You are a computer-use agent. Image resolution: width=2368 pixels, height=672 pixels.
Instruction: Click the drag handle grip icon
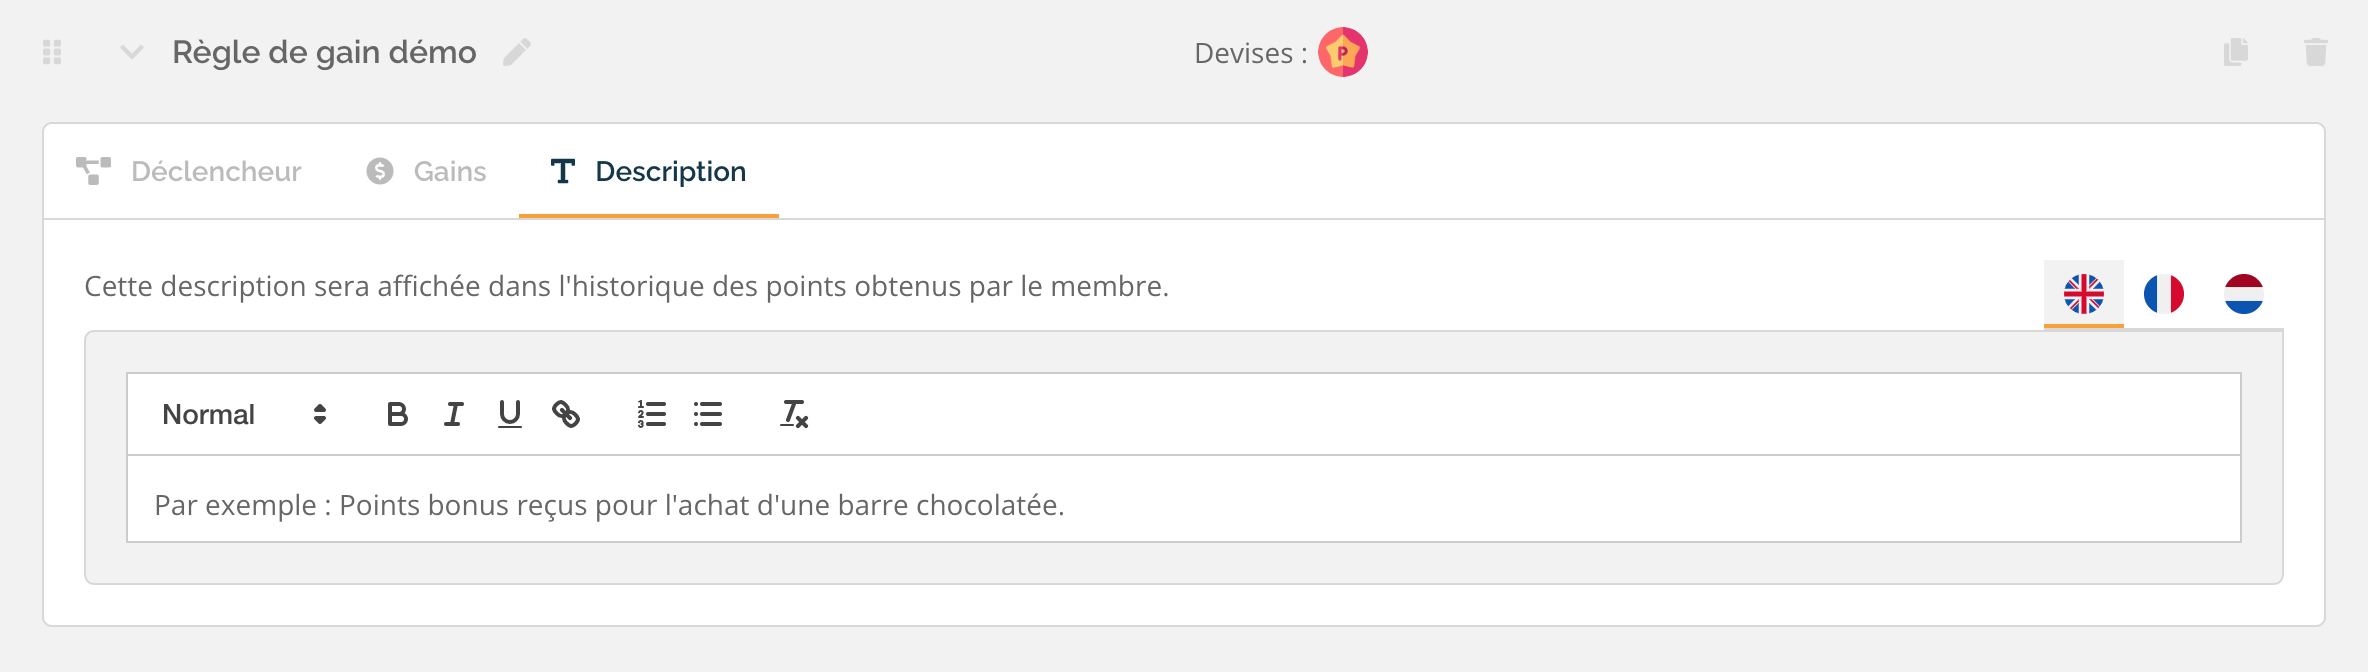pos(53,52)
